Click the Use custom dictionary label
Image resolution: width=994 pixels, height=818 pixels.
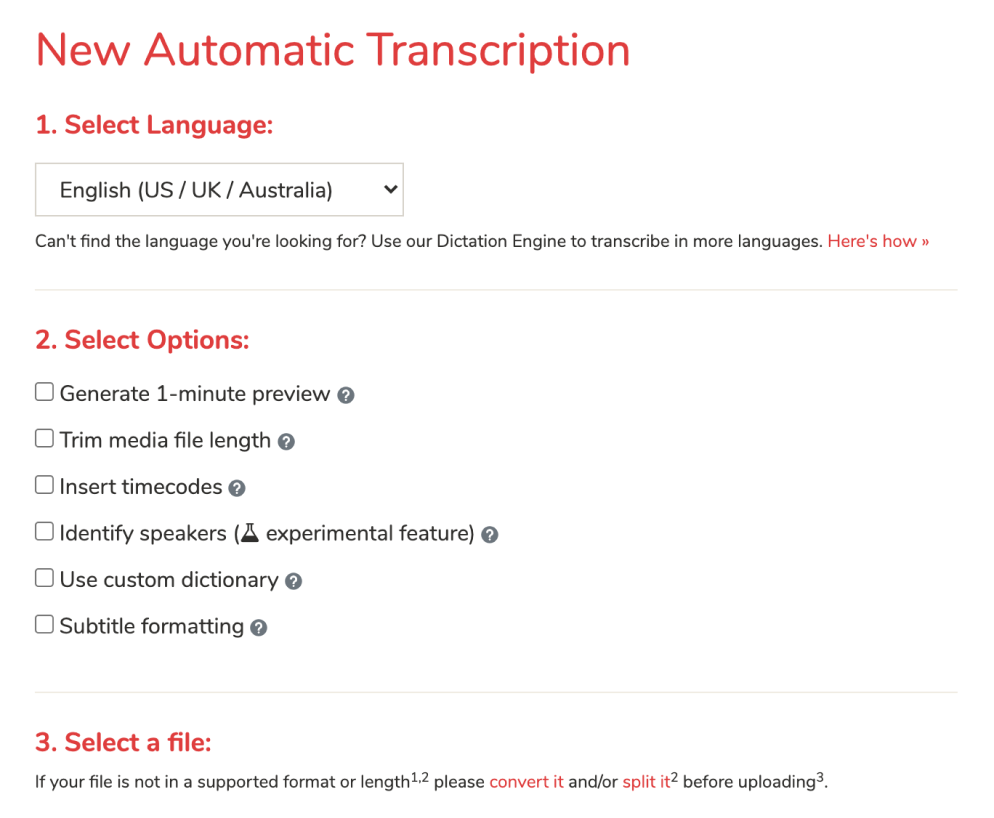pos(169,580)
